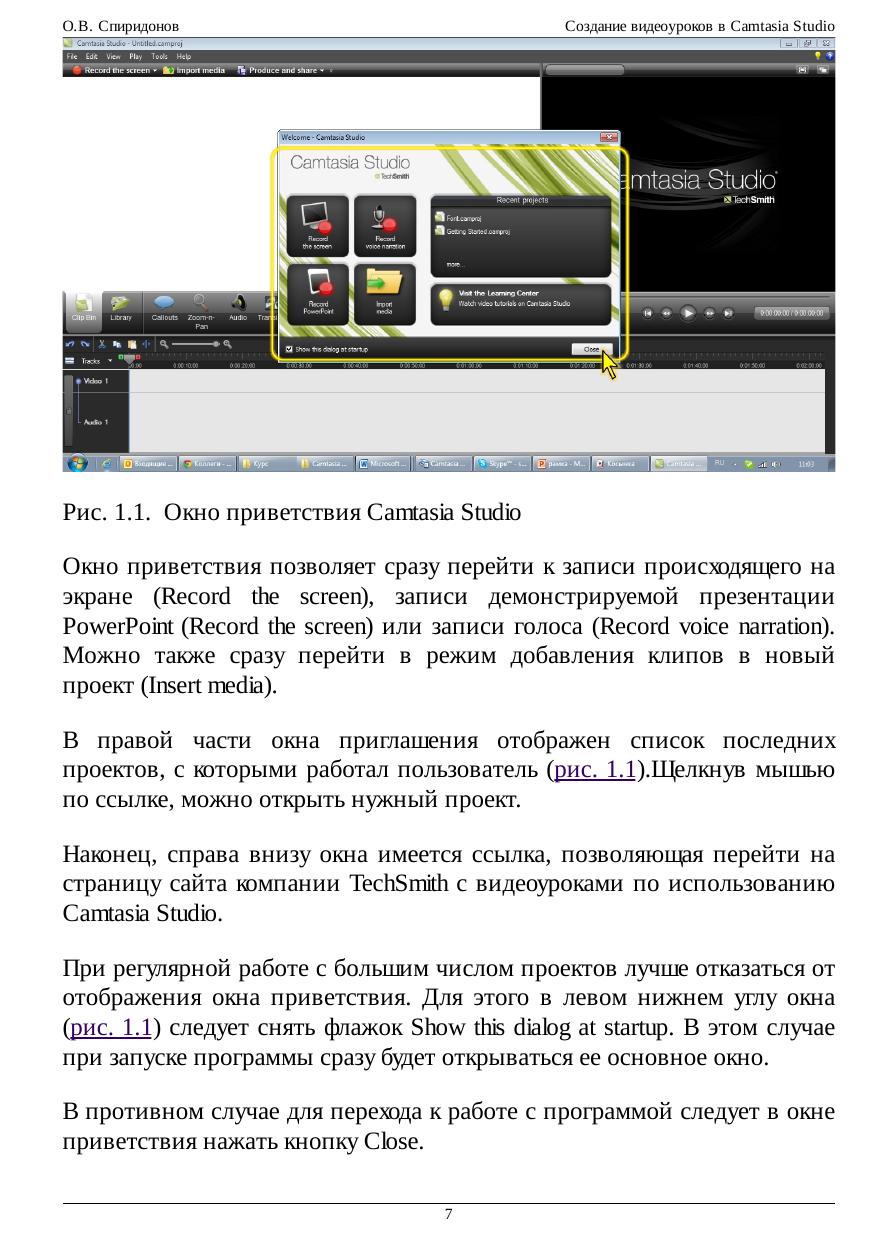Open the Edit menu
The image size is (877, 1241).
(x=91, y=57)
